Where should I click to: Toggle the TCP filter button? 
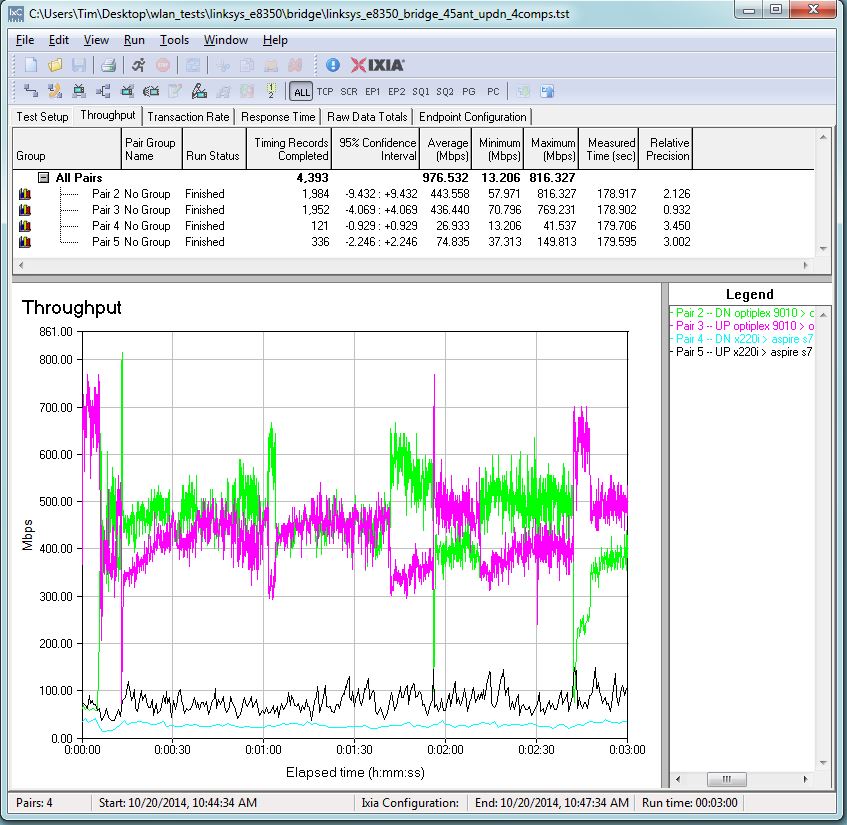[x=325, y=92]
